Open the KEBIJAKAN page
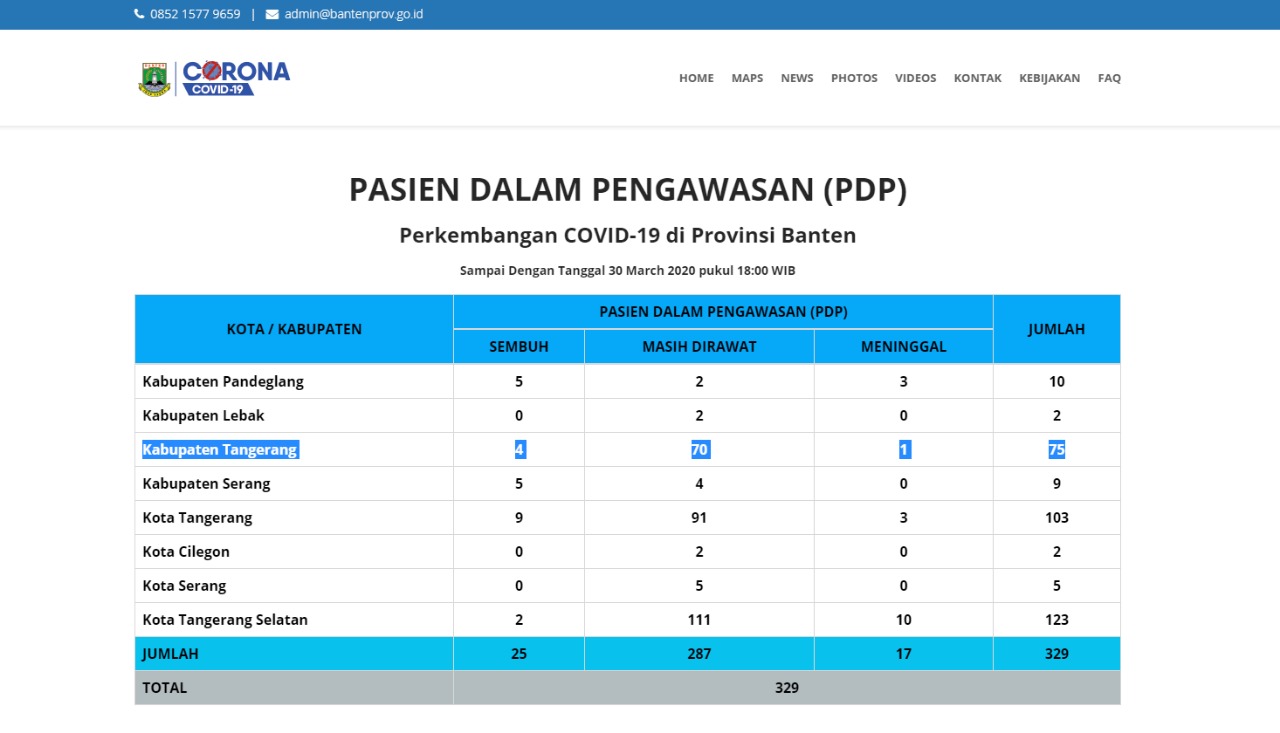Screen dimensions: 1280x733 1049,78
